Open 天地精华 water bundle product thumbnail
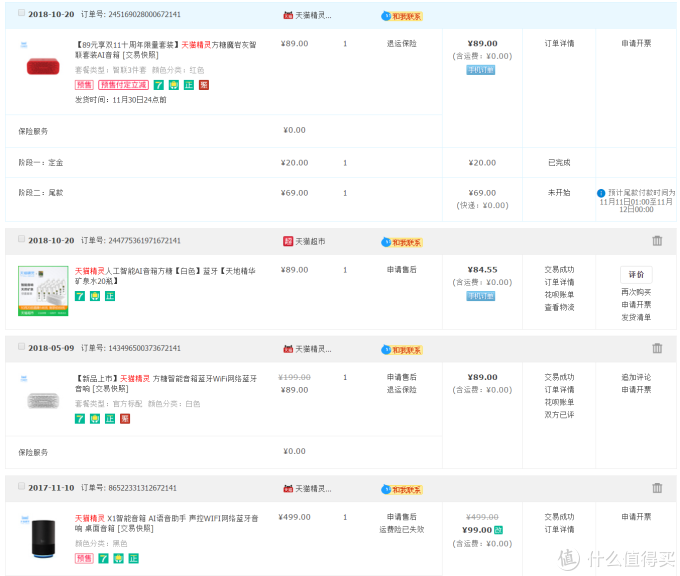The height and width of the screenshot is (576, 680). click(x=43, y=291)
